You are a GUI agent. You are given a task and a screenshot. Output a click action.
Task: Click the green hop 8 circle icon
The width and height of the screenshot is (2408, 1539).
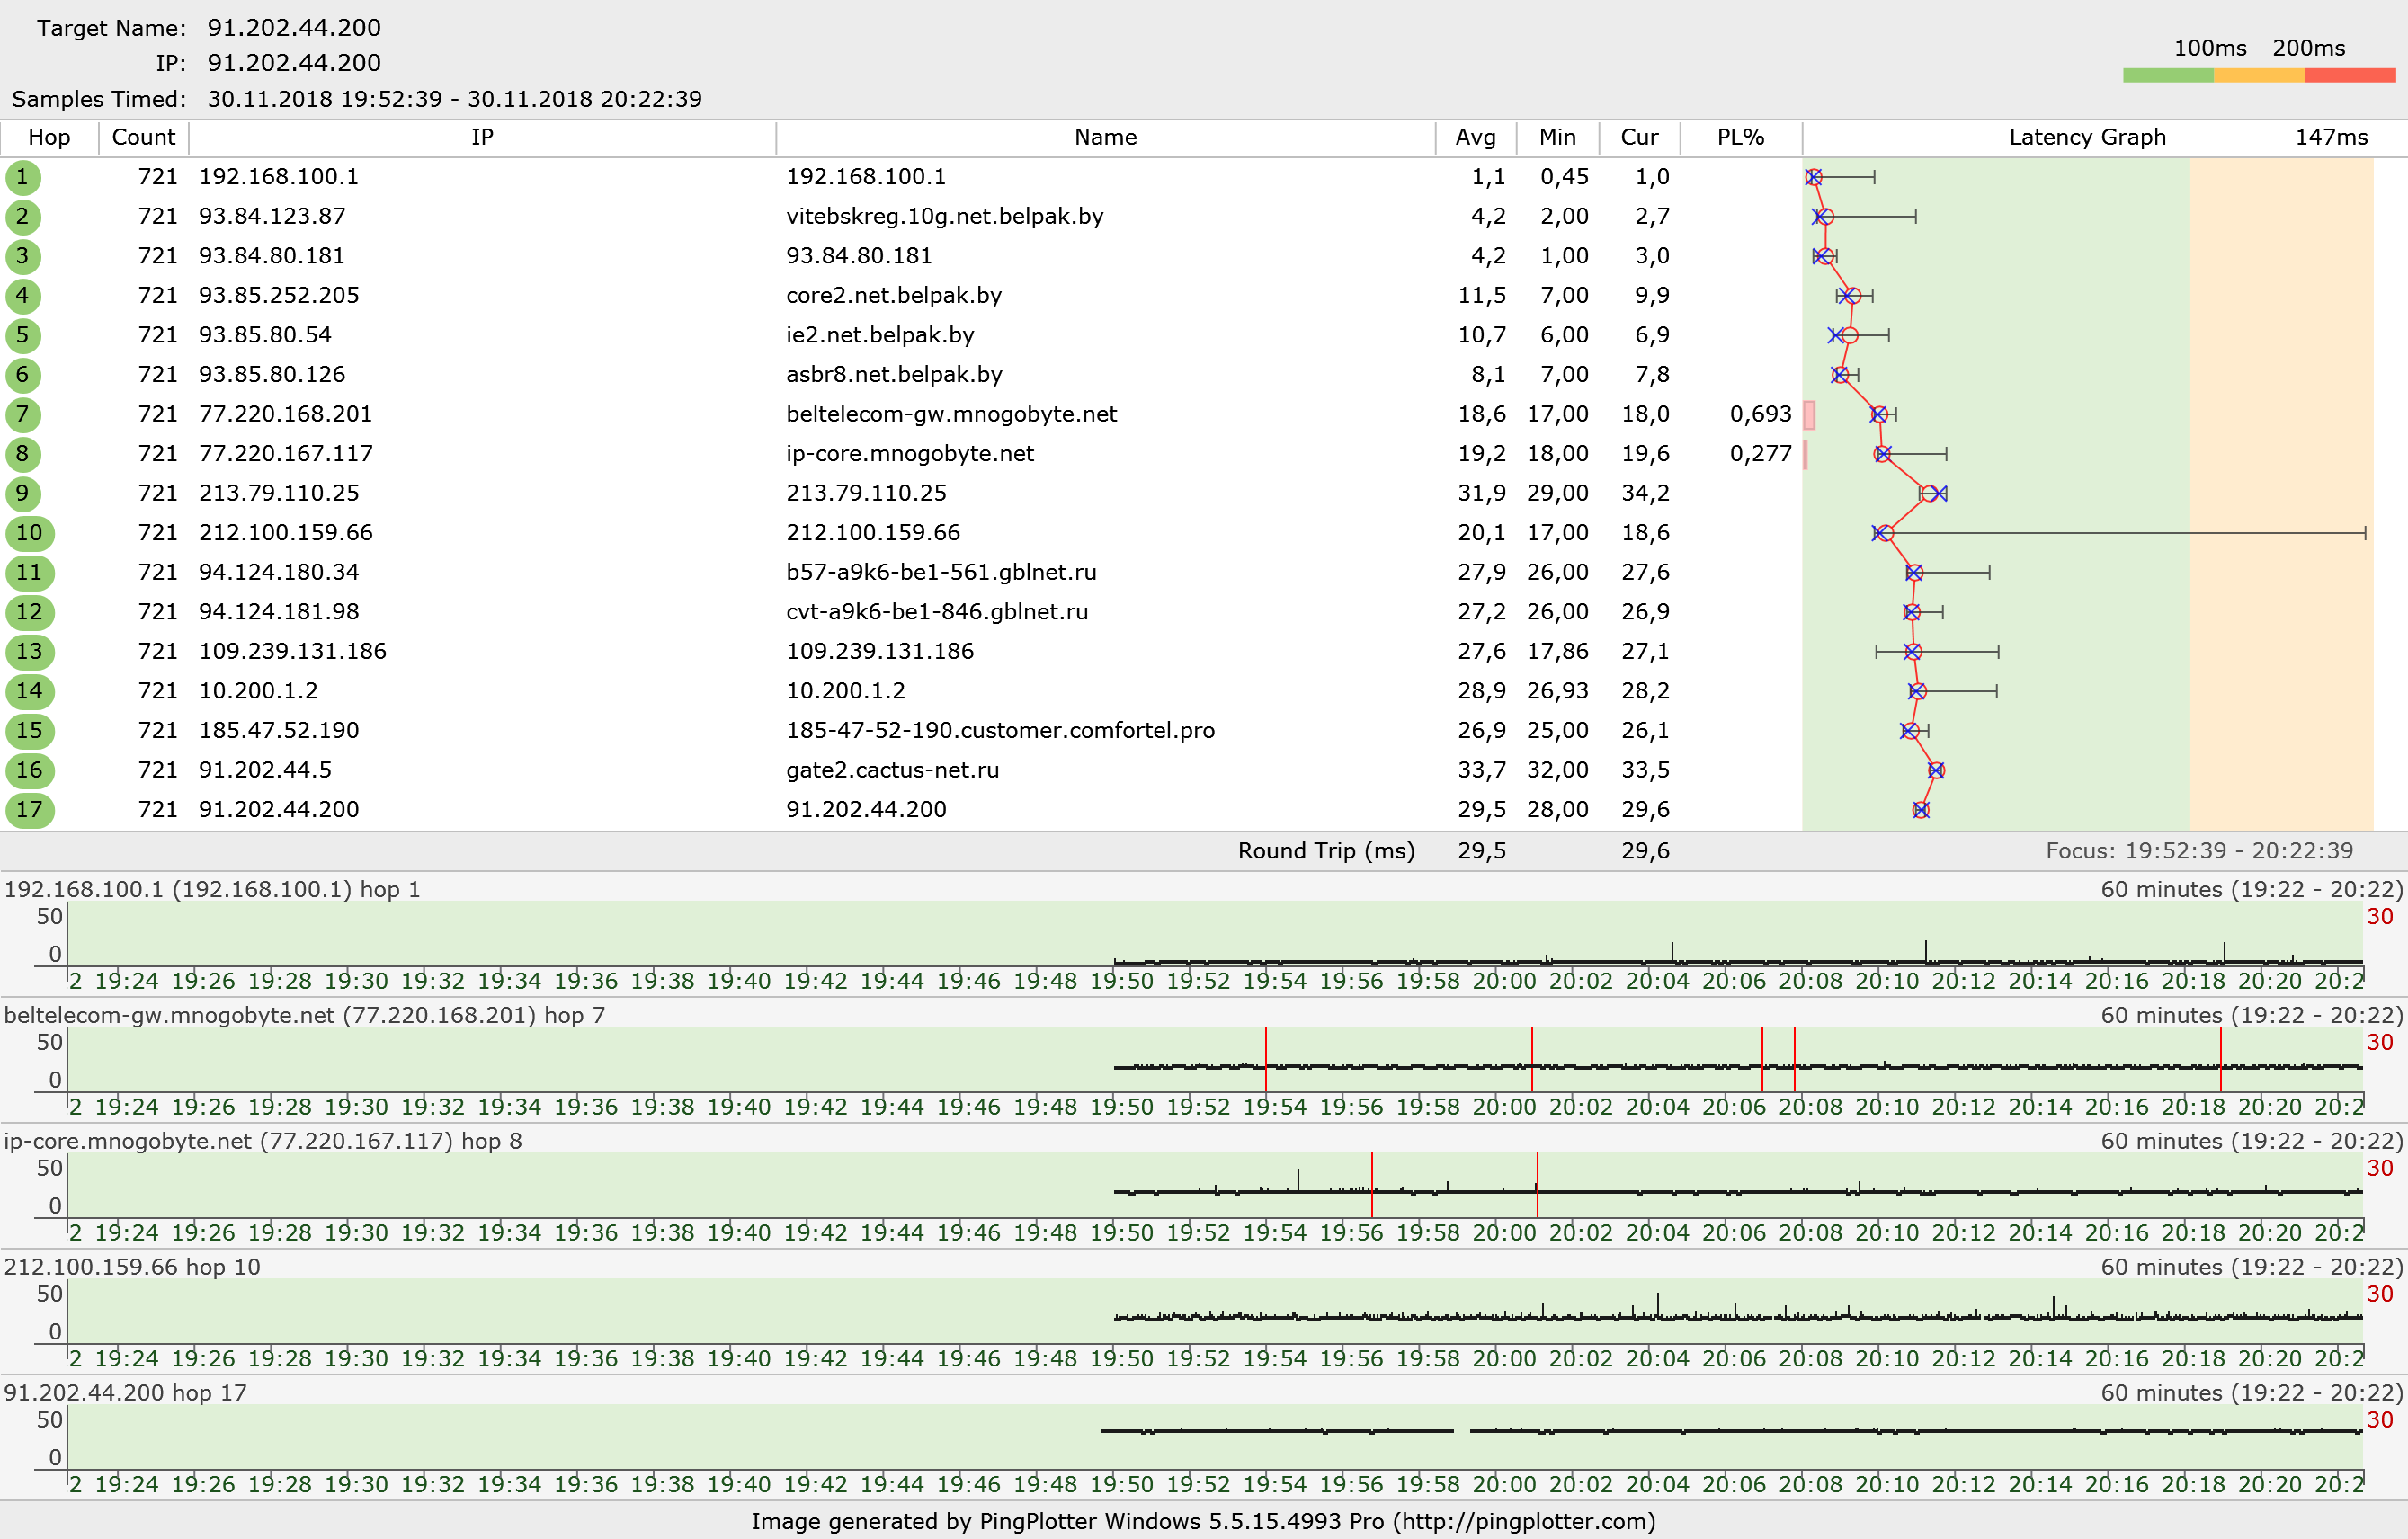(x=23, y=454)
